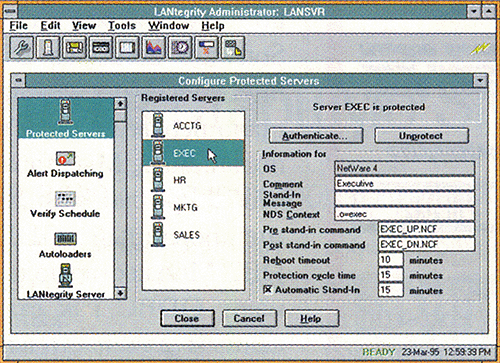Click the Protection cycle time minutes field
This screenshot has width=500, height=363.
[390, 275]
